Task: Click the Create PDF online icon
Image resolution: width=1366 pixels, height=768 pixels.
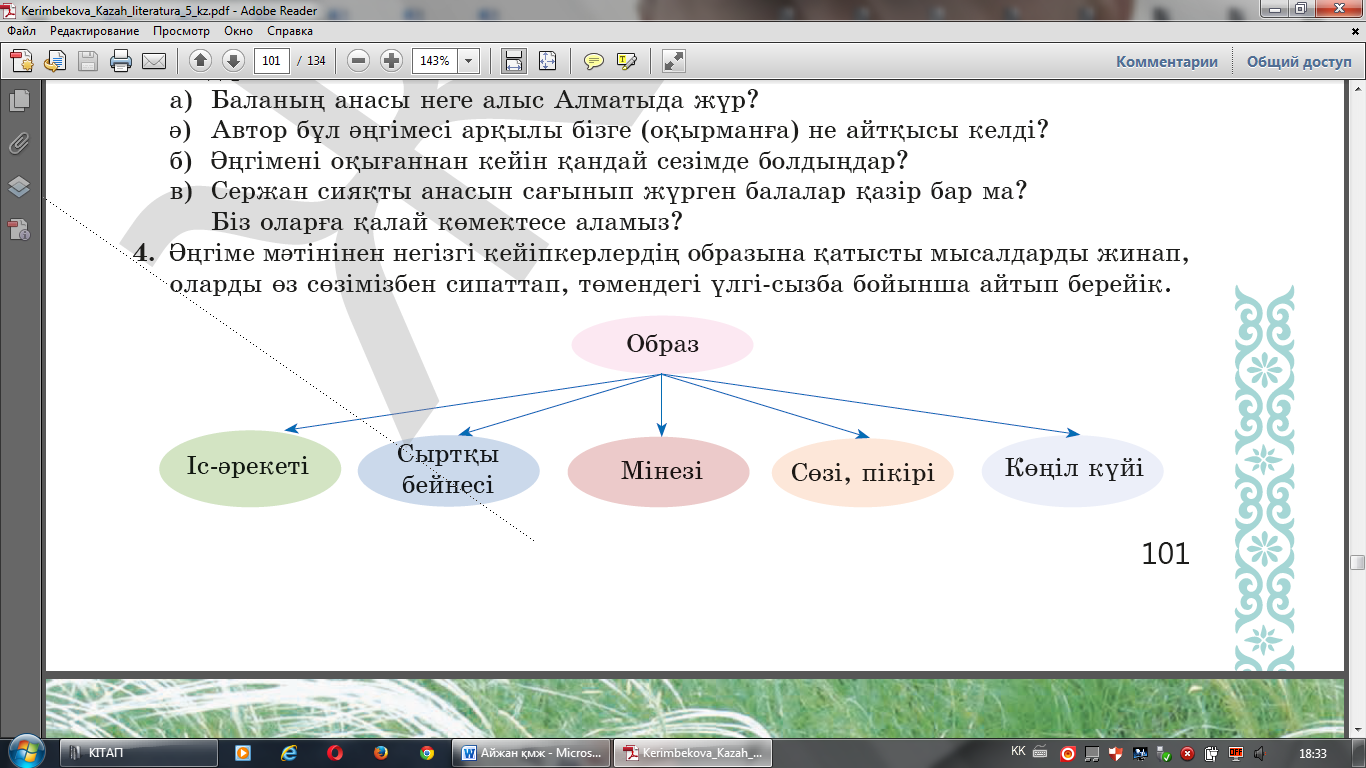Action: pyautogui.click(x=21, y=61)
